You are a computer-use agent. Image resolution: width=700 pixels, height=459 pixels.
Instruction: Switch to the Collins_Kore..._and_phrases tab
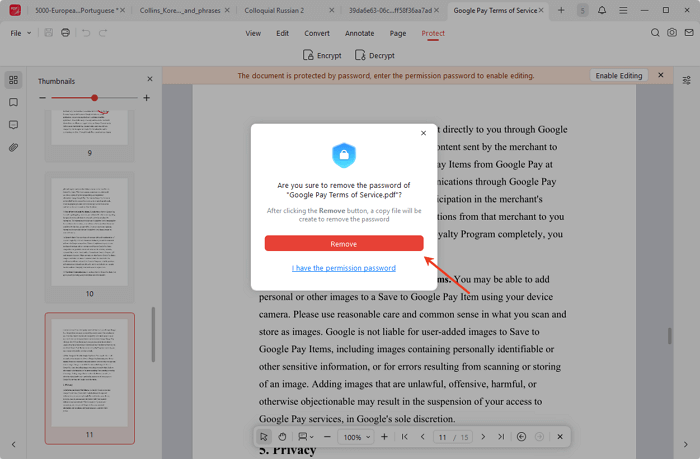point(180,10)
